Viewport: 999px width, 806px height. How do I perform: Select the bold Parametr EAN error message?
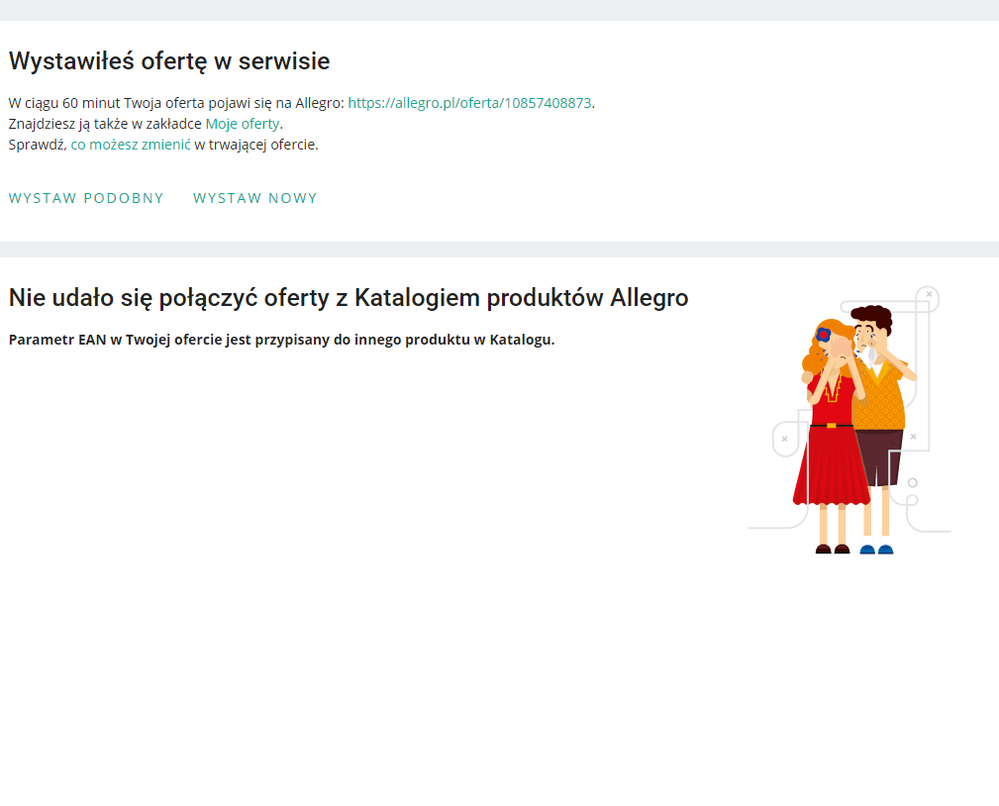281,340
